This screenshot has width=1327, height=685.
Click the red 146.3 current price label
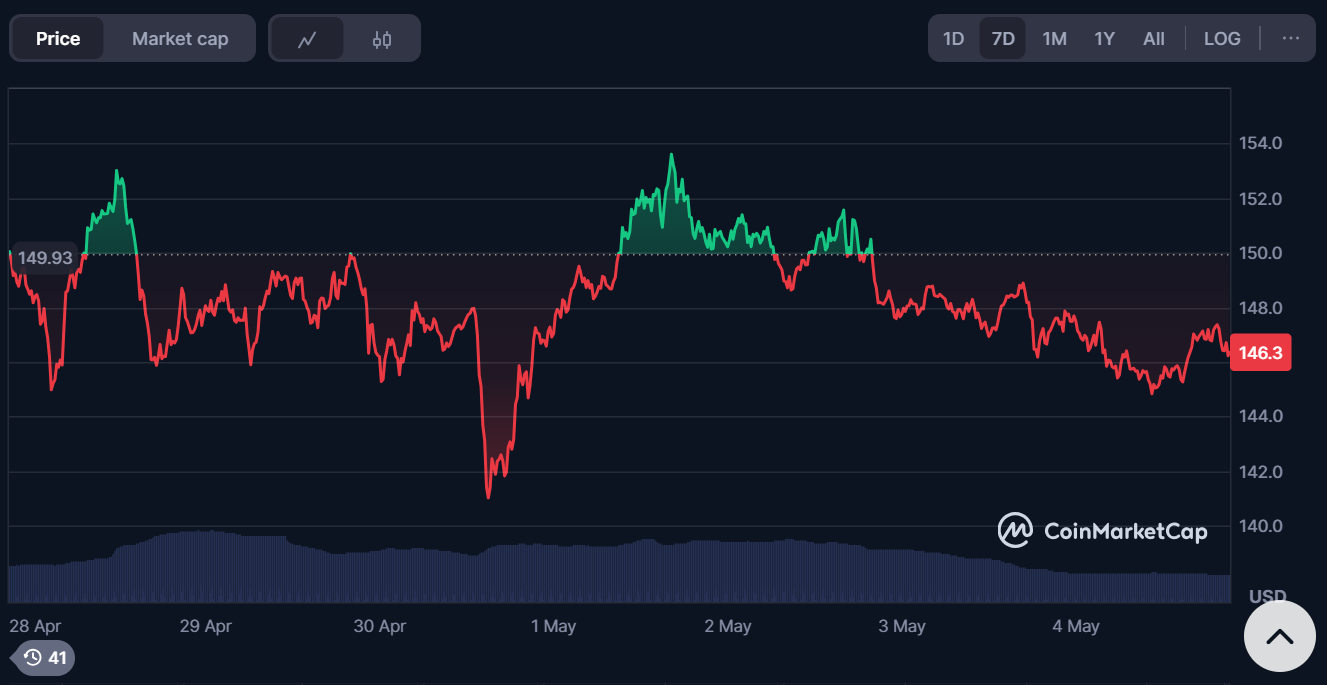click(x=1260, y=353)
